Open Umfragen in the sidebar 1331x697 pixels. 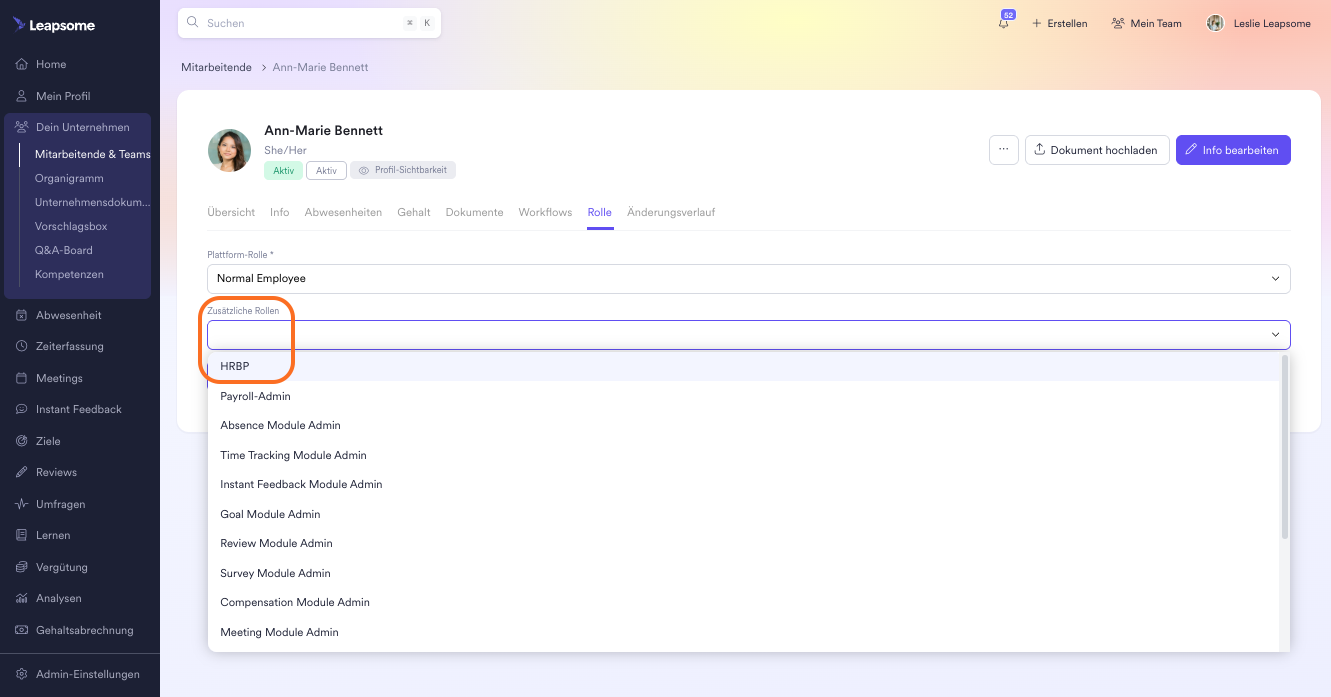60,504
